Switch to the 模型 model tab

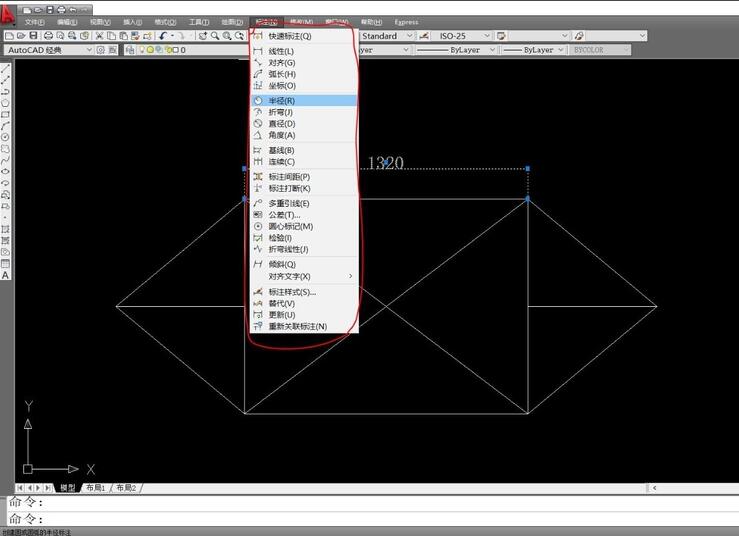67,487
